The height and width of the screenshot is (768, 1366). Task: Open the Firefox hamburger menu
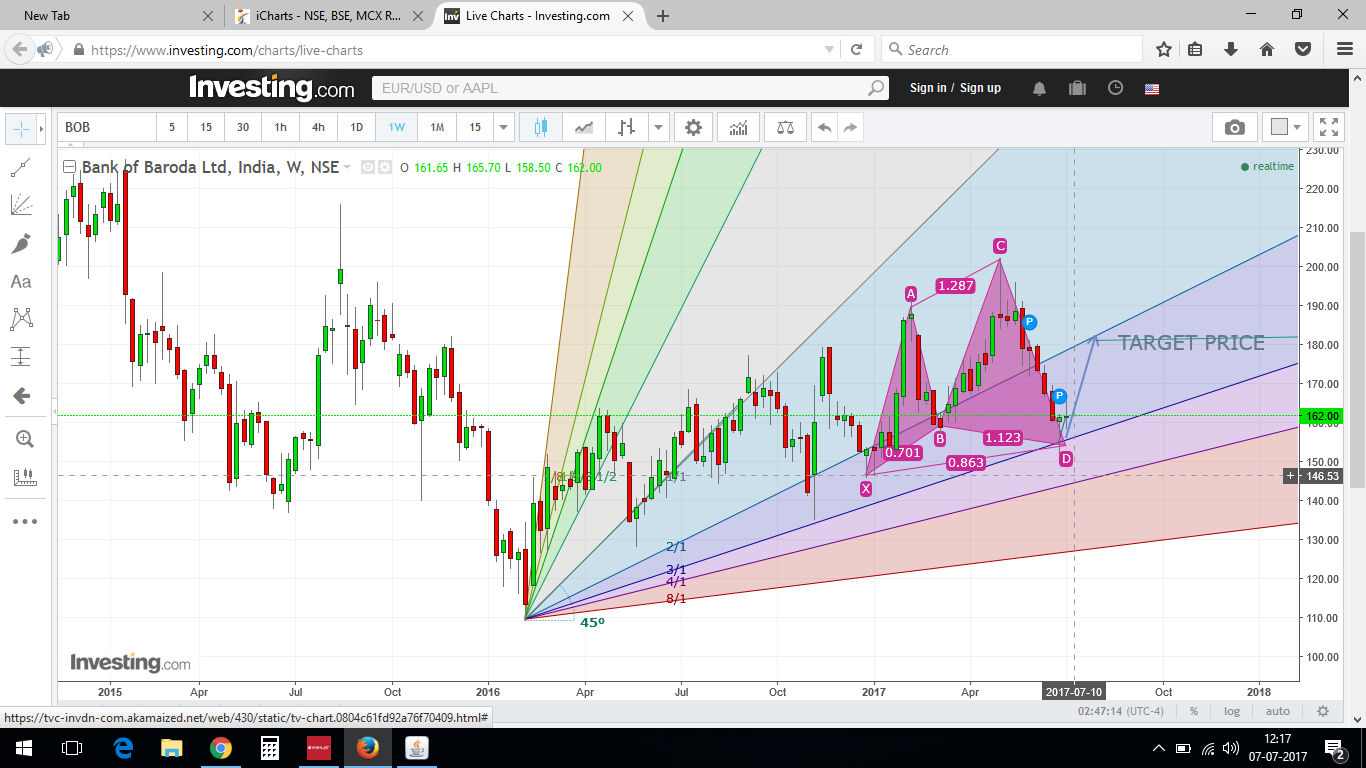(x=1344, y=49)
